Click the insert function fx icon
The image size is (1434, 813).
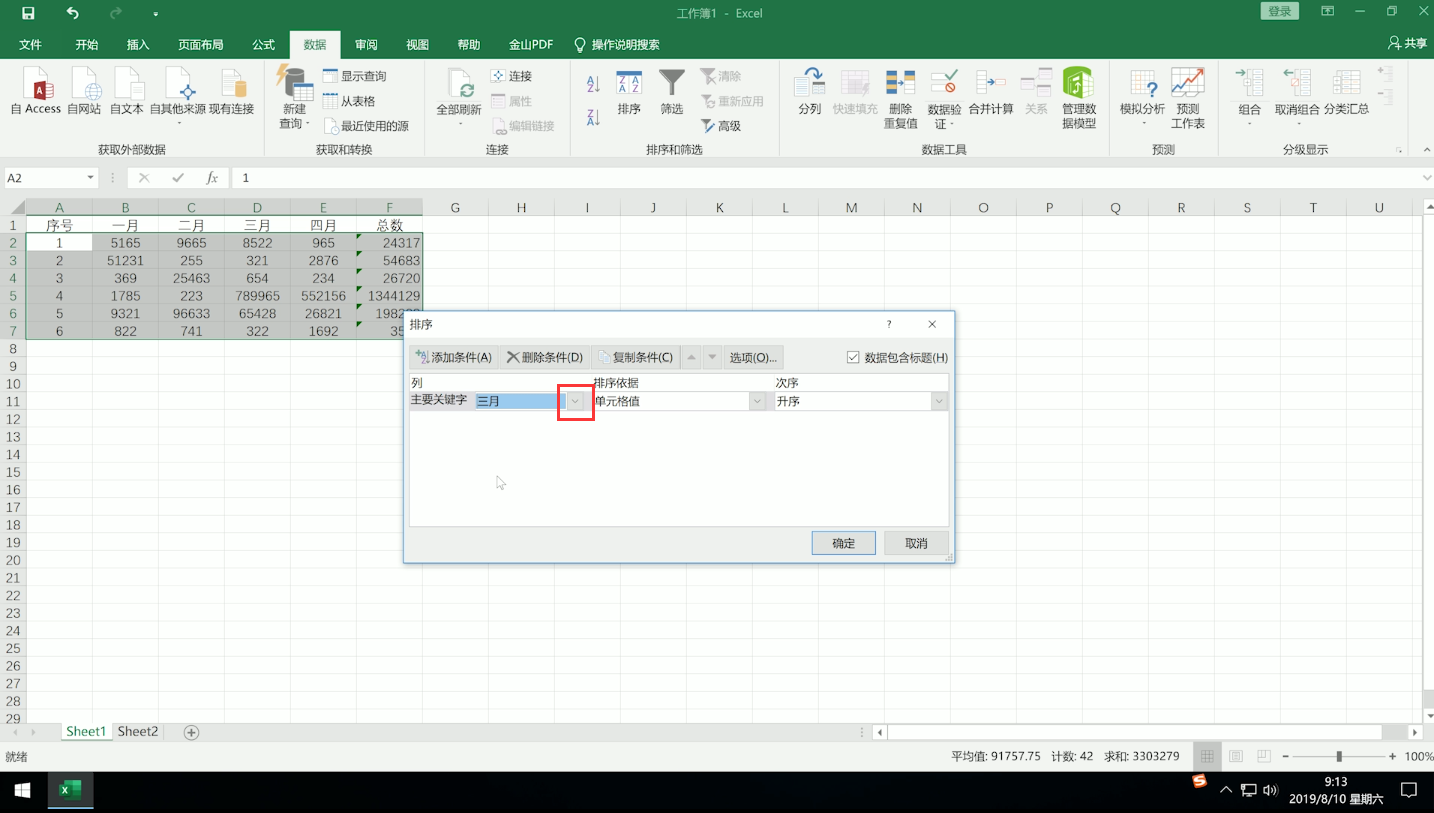212,178
